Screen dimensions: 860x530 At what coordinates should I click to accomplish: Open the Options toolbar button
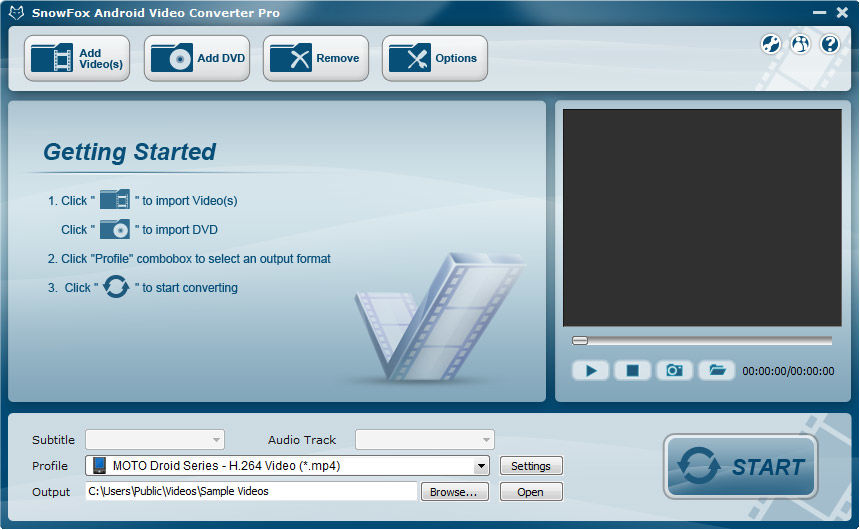coord(434,58)
